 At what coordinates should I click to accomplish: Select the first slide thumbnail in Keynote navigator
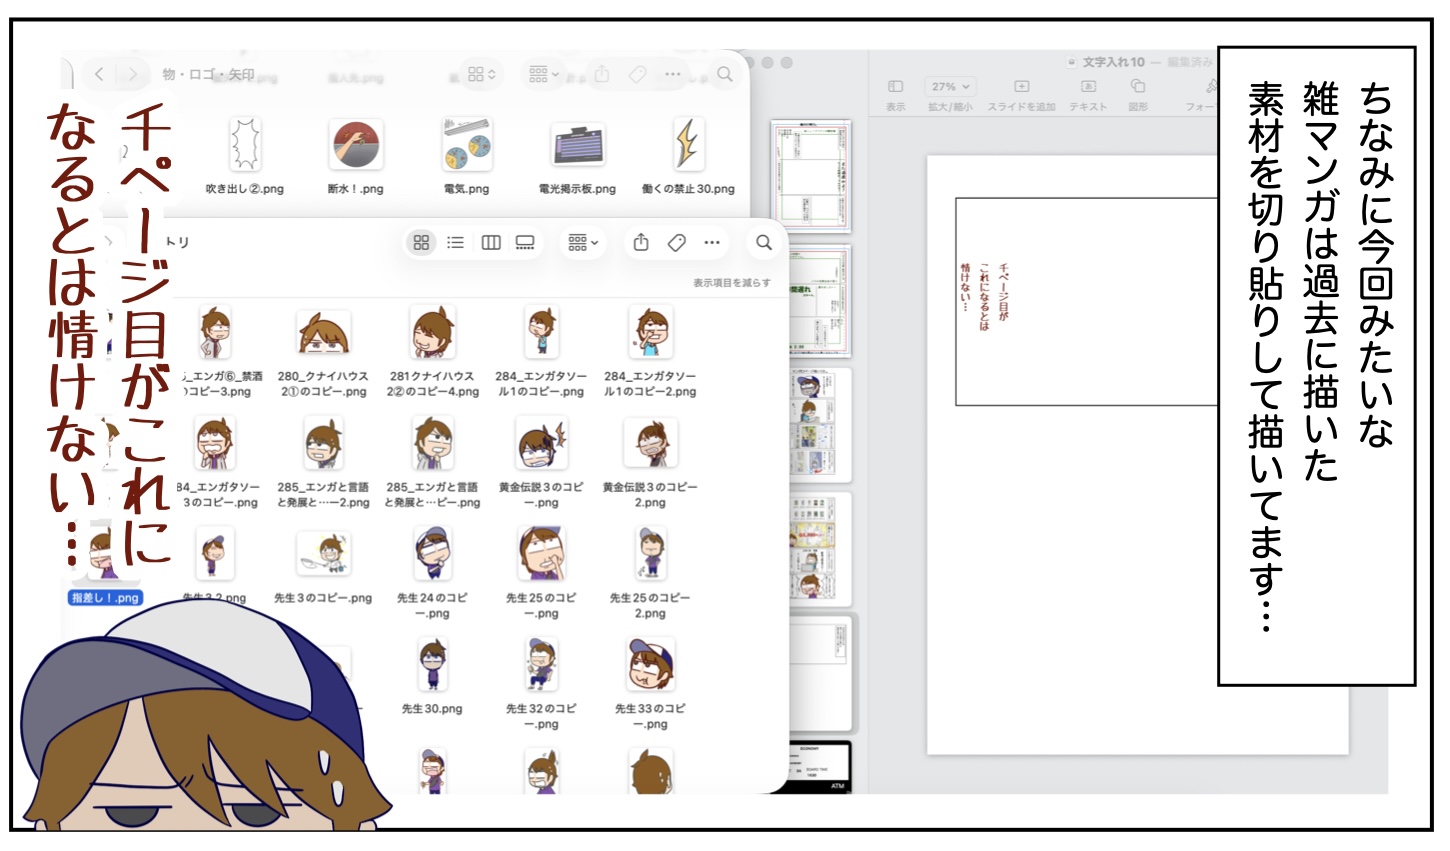click(x=810, y=175)
